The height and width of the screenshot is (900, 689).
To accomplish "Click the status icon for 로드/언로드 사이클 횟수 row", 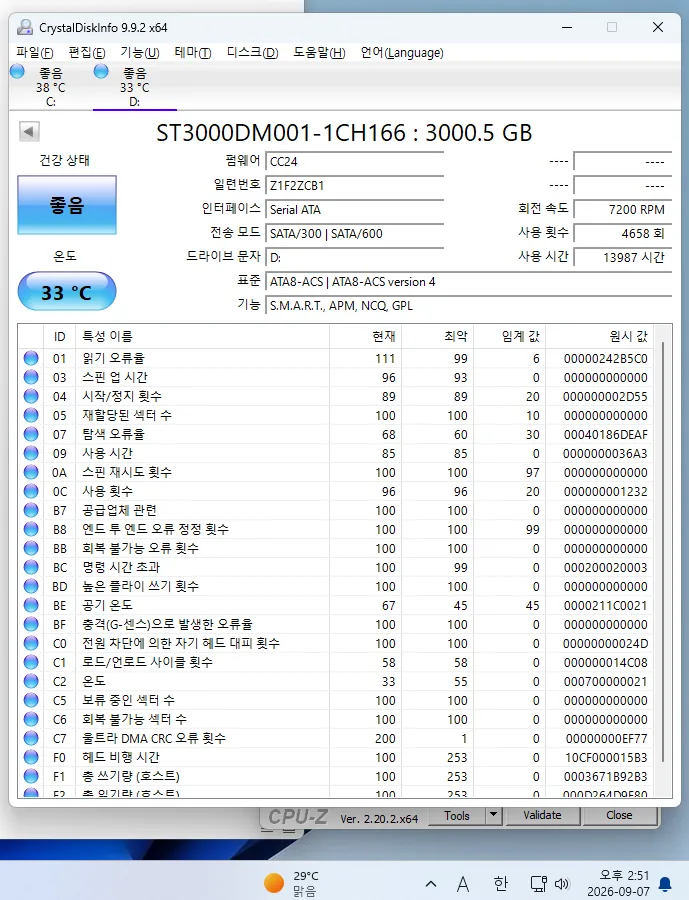I will coord(31,662).
